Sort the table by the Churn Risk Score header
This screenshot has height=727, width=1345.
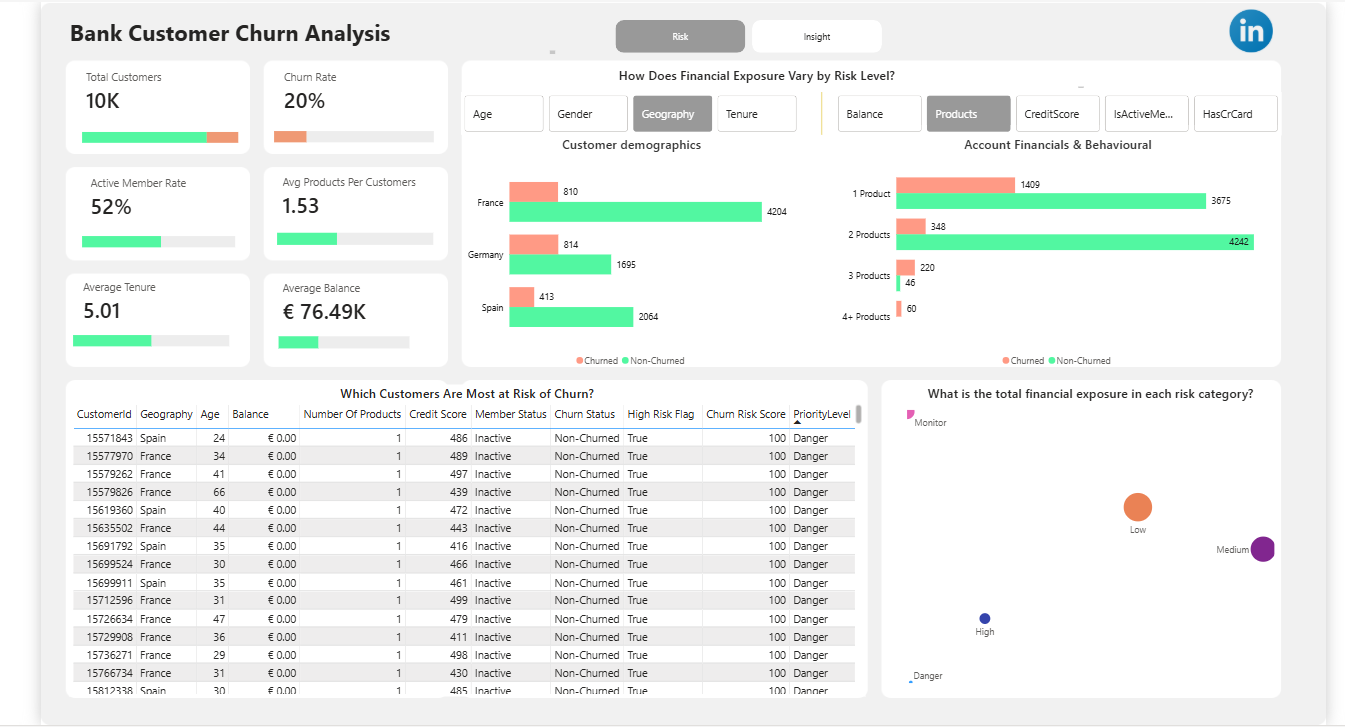[x=763, y=413]
